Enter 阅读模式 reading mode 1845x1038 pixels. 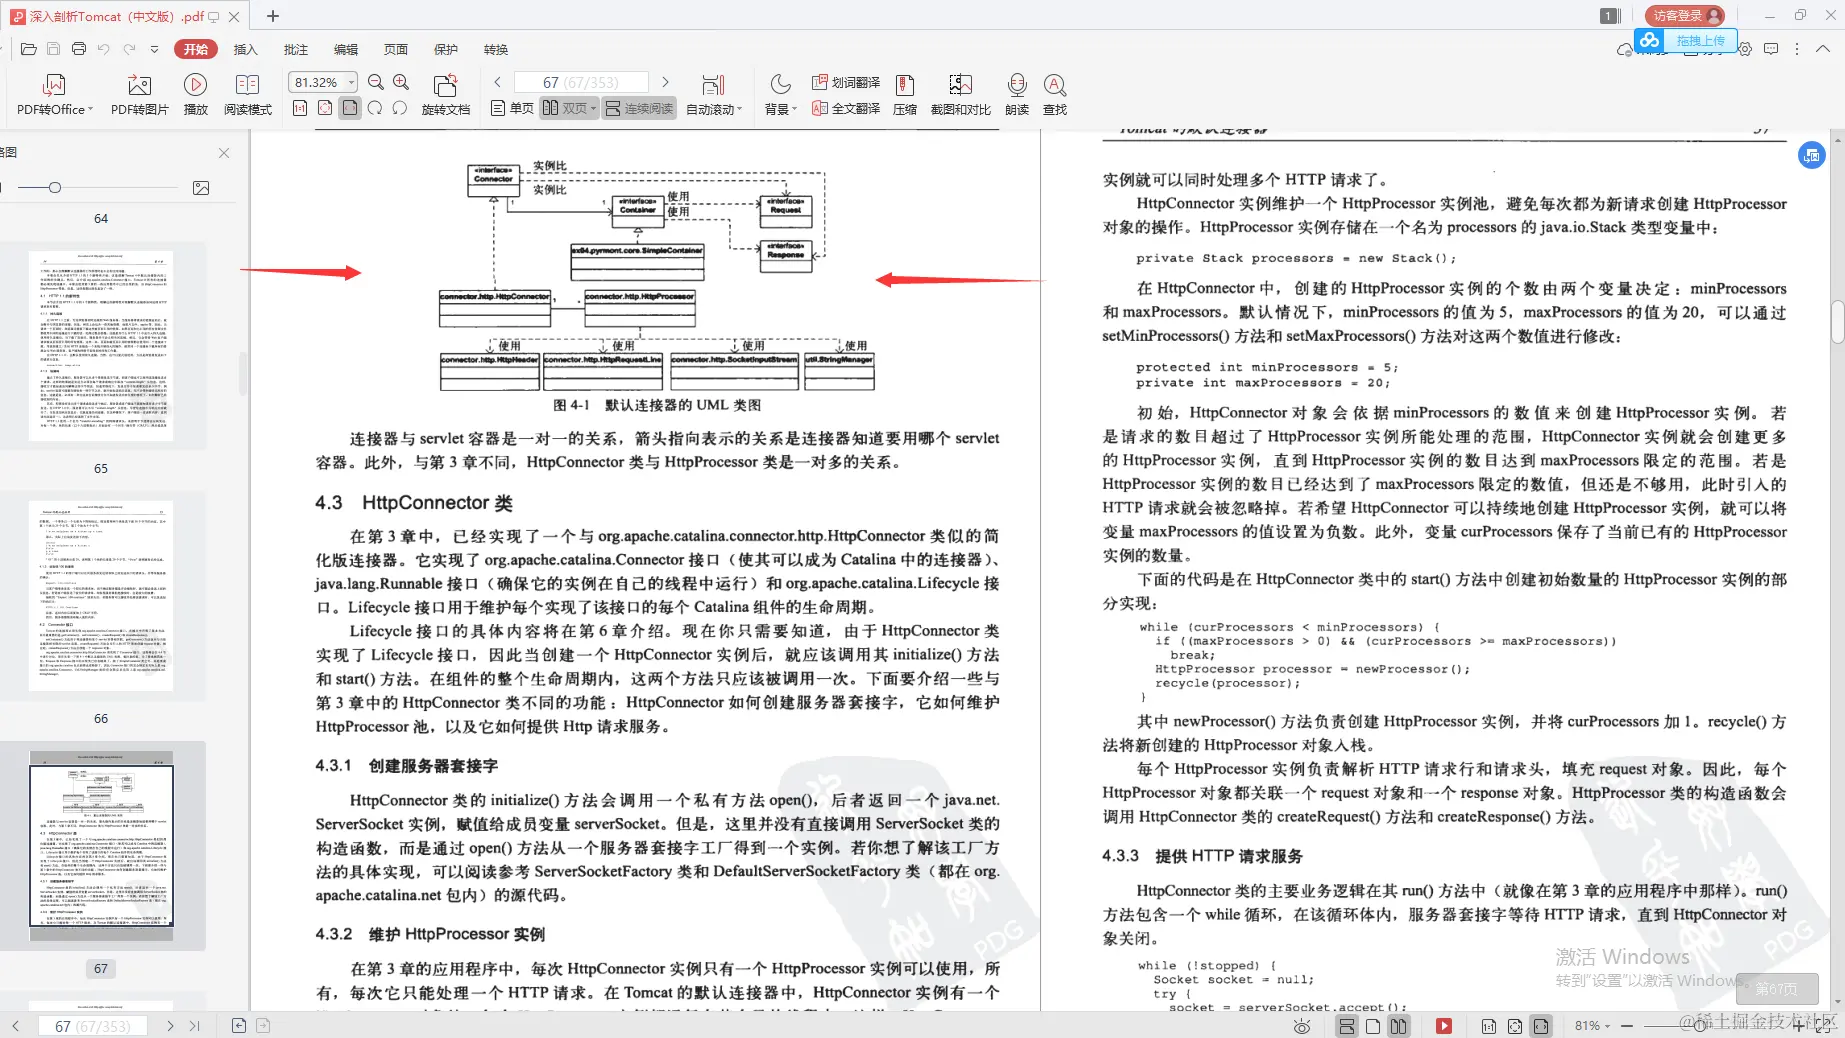[247, 93]
